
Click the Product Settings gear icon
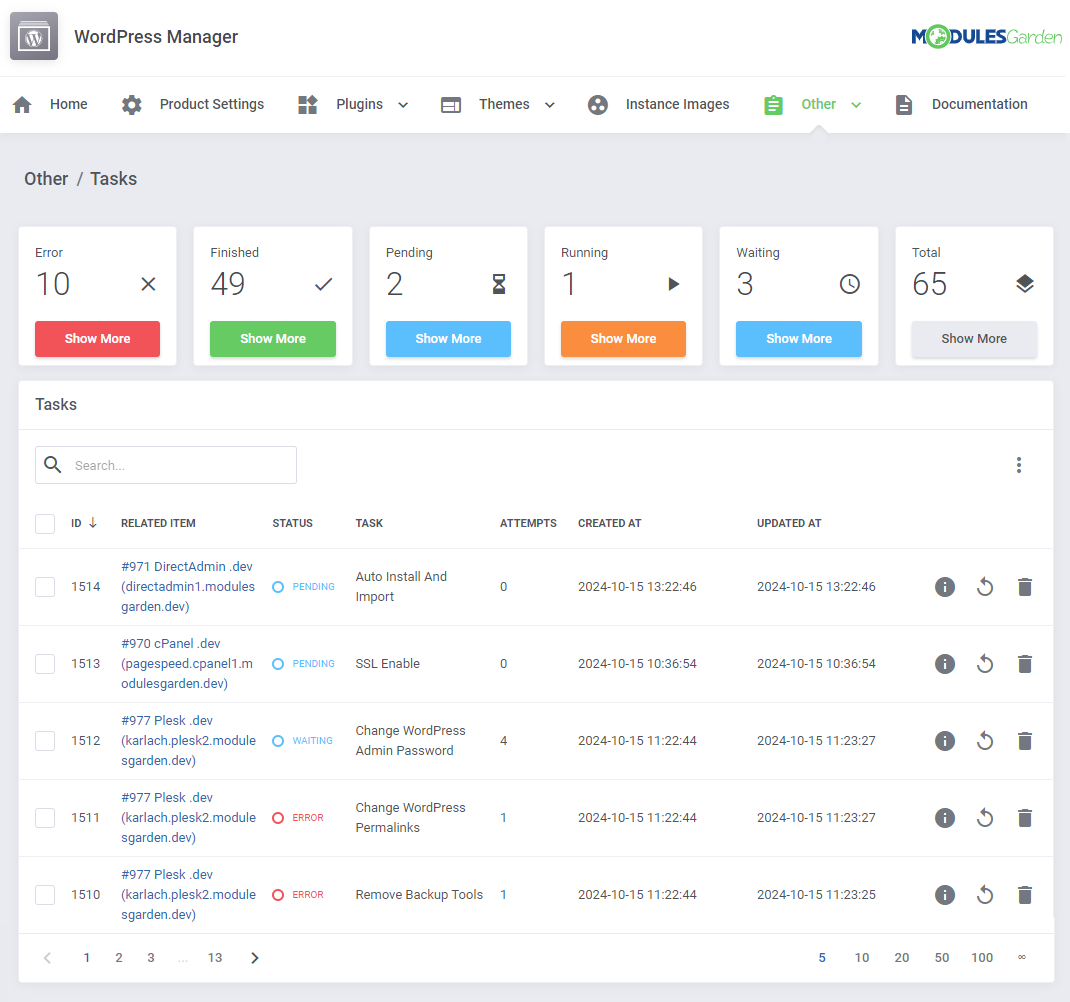pos(132,104)
